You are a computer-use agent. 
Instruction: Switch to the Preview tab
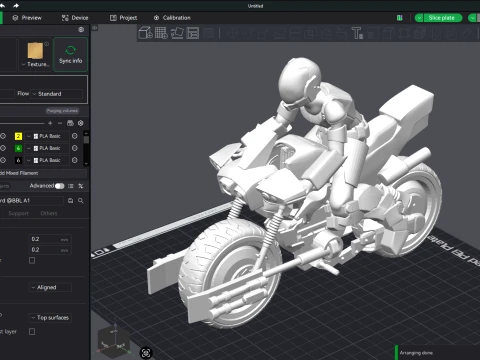coord(27,18)
